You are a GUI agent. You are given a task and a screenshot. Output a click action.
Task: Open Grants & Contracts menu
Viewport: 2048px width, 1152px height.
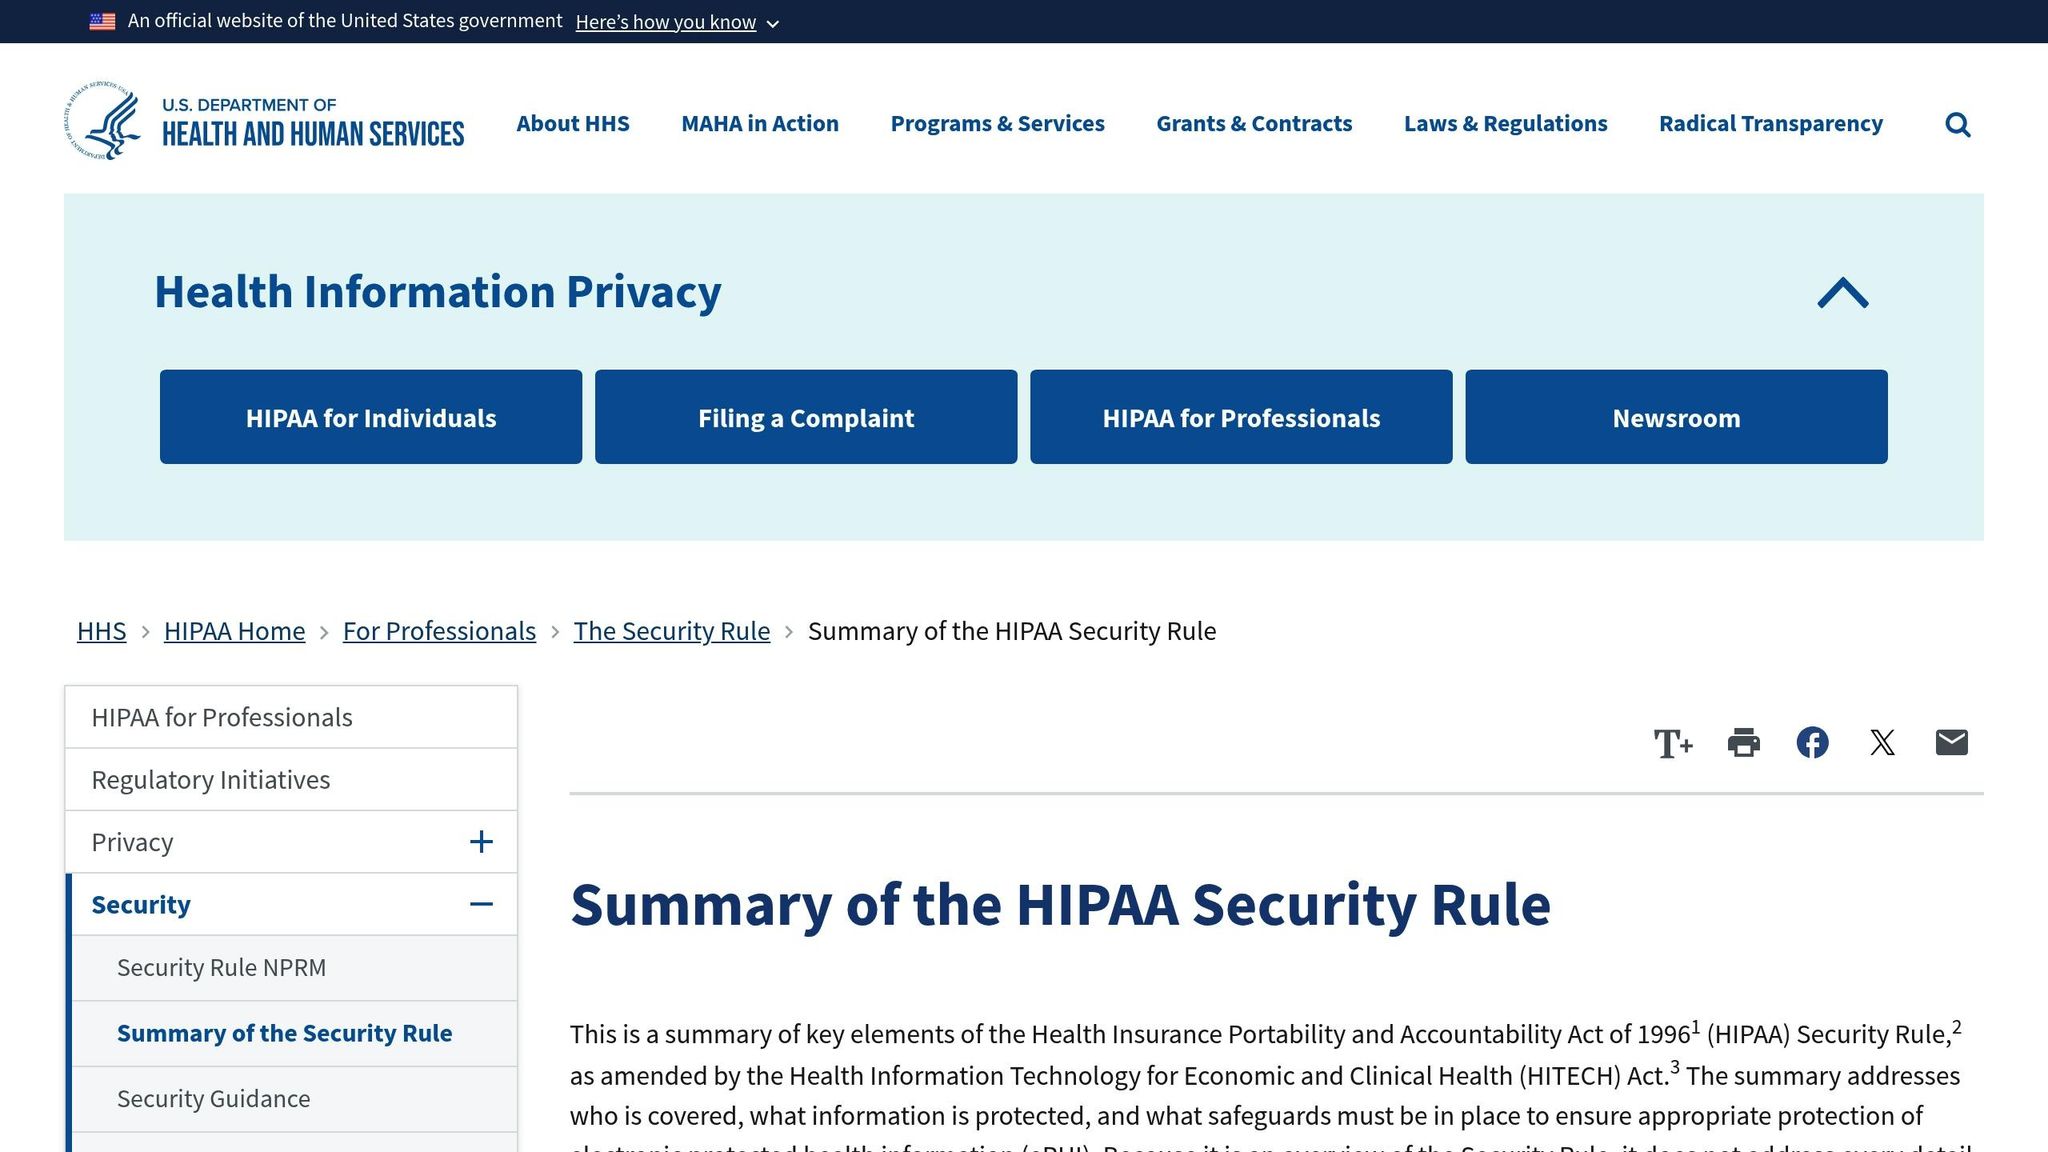pos(1254,123)
